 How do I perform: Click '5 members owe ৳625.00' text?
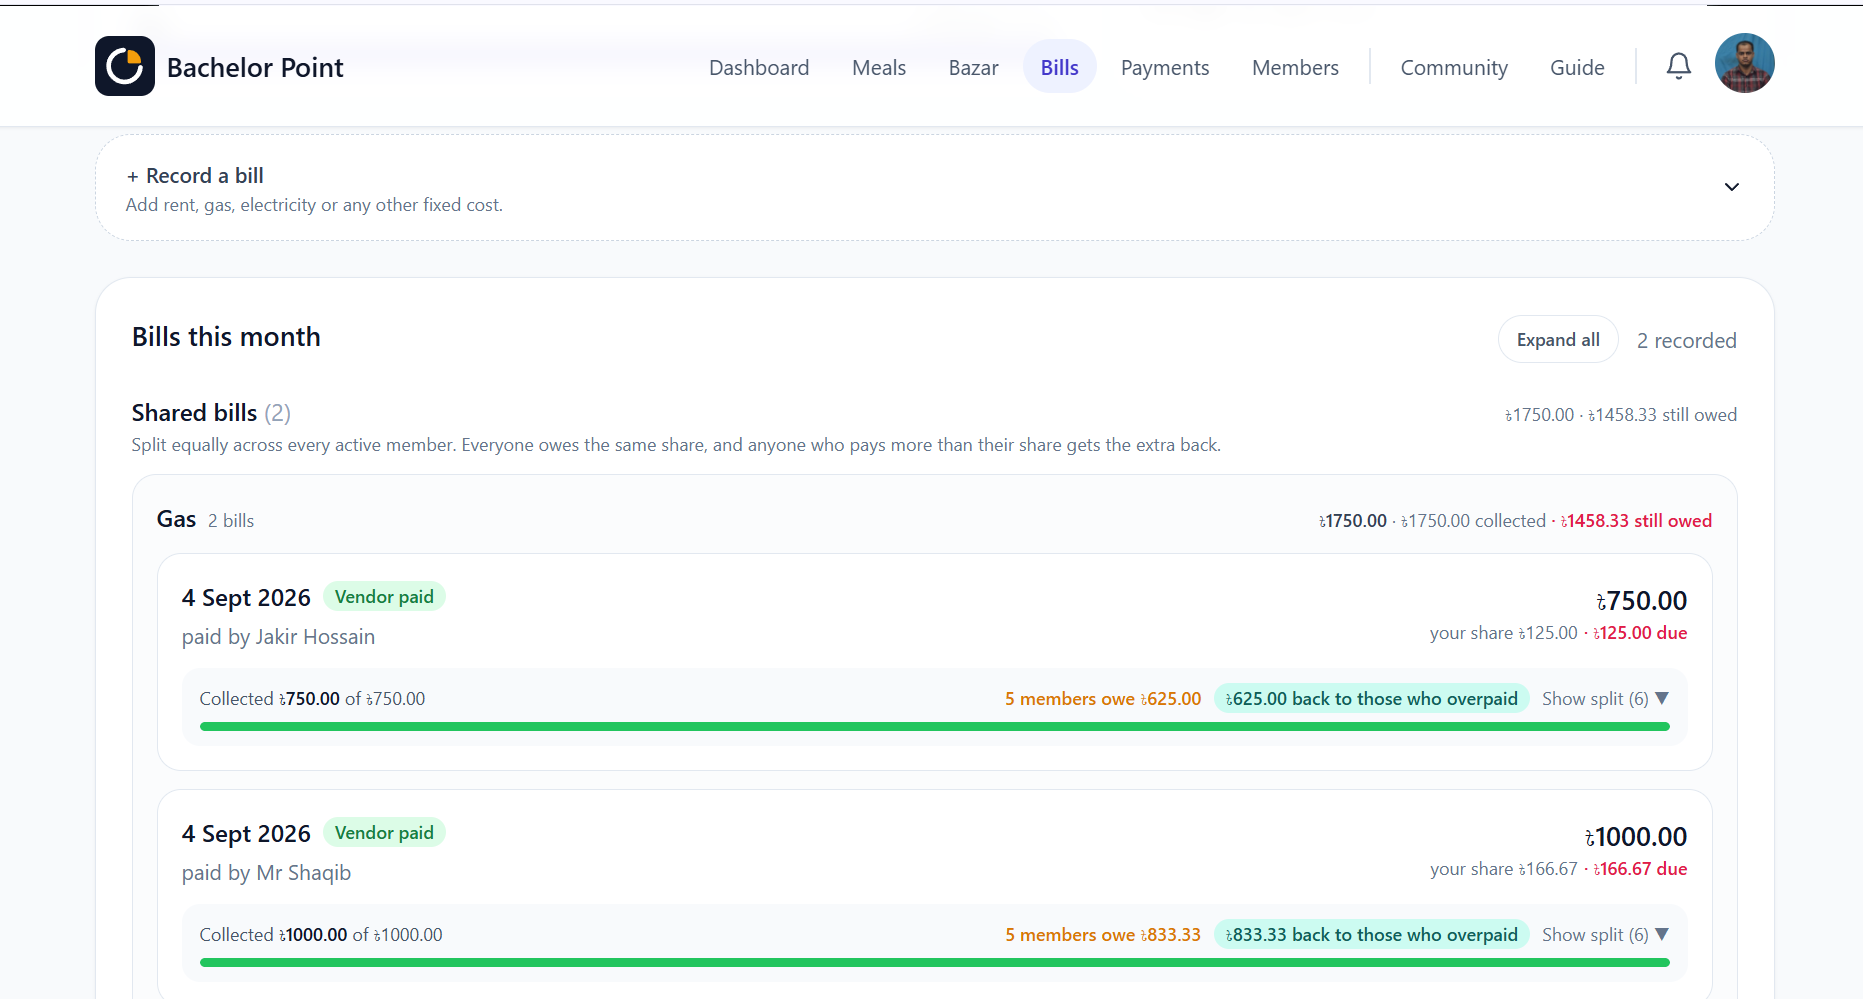tap(1103, 699)
